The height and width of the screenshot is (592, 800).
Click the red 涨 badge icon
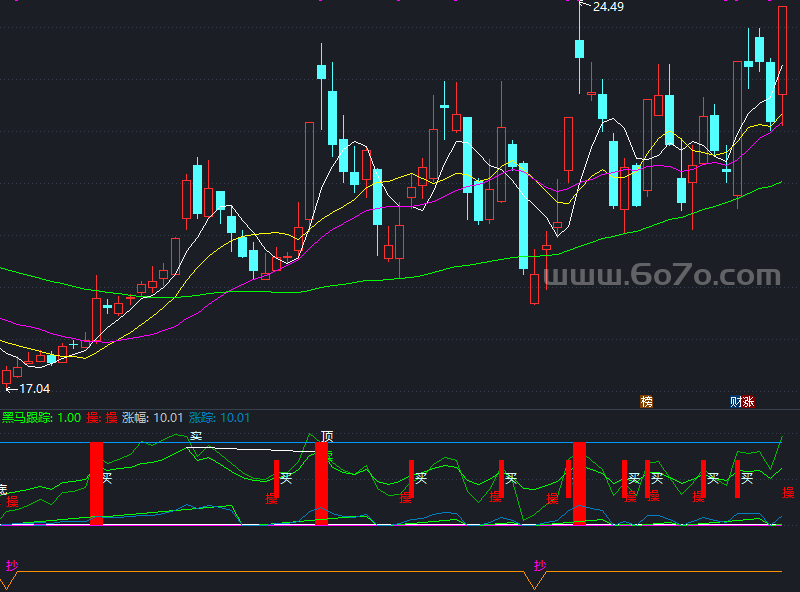(x=749, y=402)
